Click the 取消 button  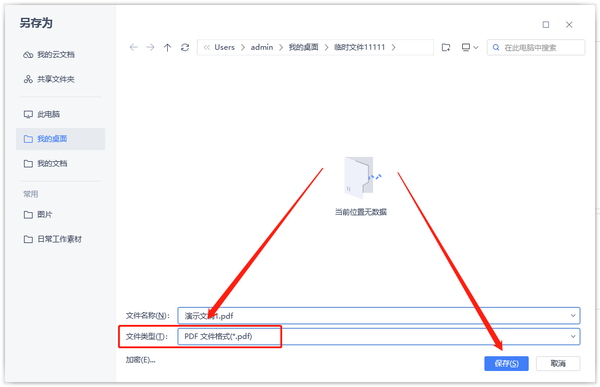point(558,363)
